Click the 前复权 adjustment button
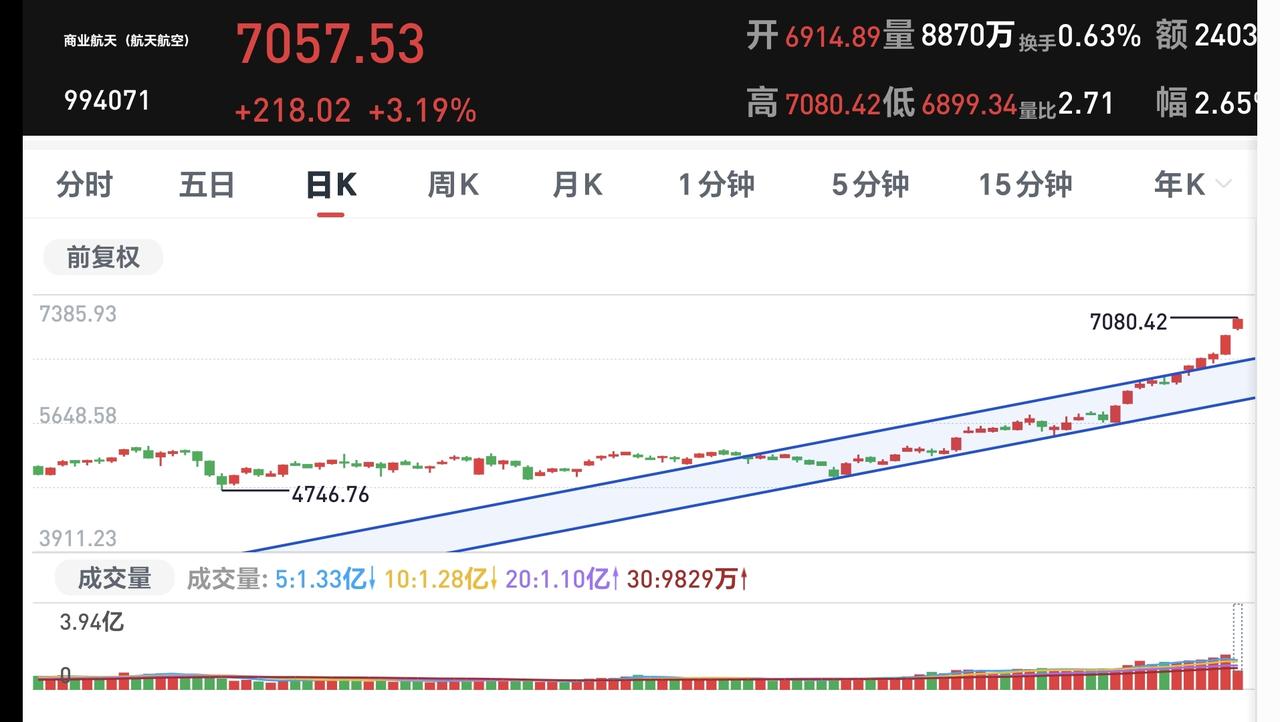Screen dimensions: 1280x722 (x=103, y=258)
